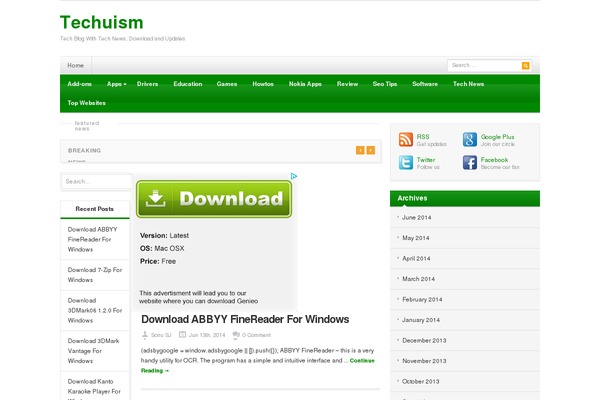The width and height of the screenshot is (600, 400).
Task: Open the Download ABBYY FineReader article title
Action: point(245,319)
